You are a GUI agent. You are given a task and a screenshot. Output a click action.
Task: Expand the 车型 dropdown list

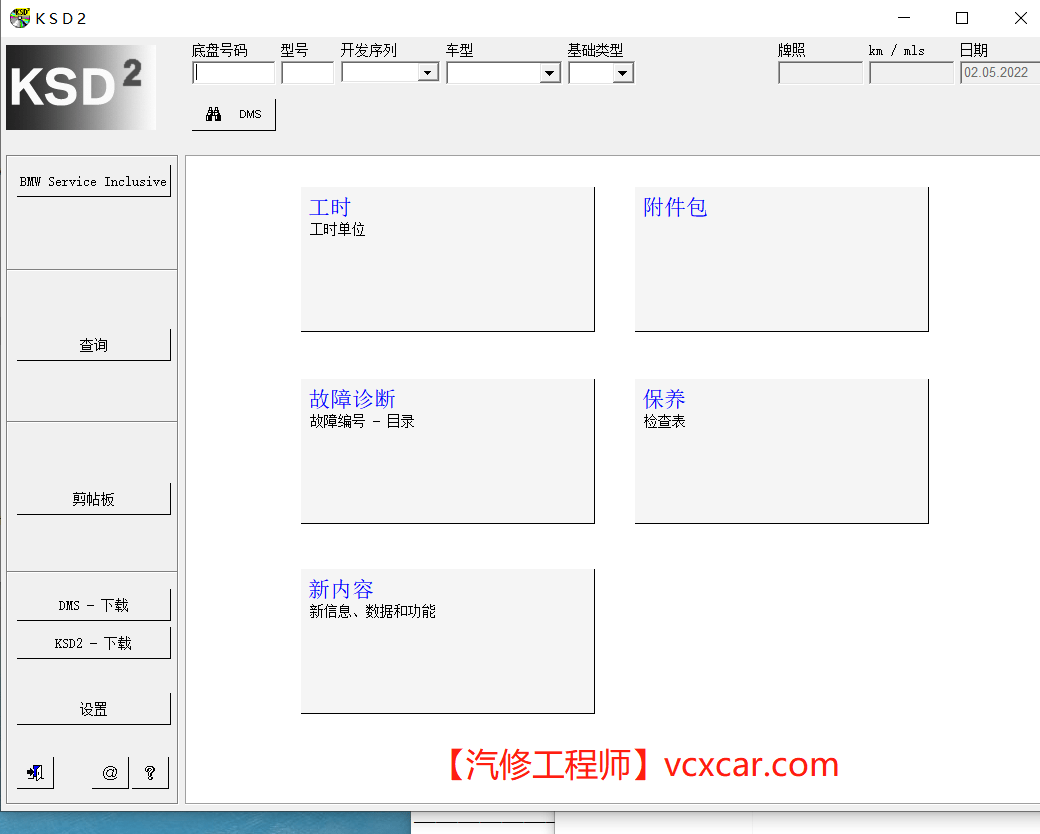point(550,72)
